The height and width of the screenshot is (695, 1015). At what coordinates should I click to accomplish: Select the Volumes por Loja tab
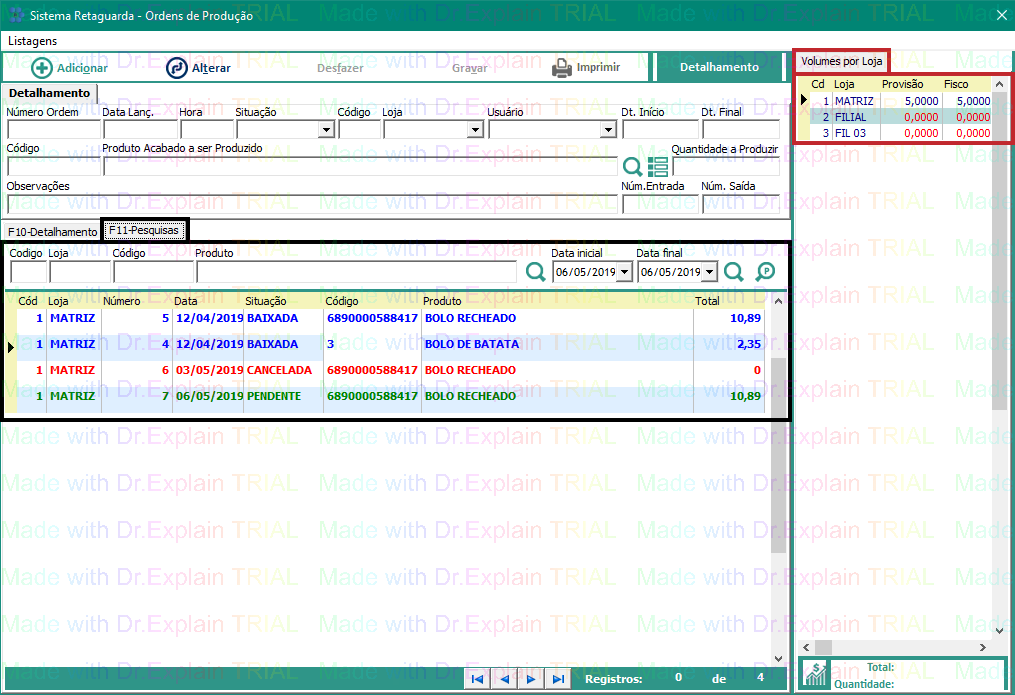(842, 61)
